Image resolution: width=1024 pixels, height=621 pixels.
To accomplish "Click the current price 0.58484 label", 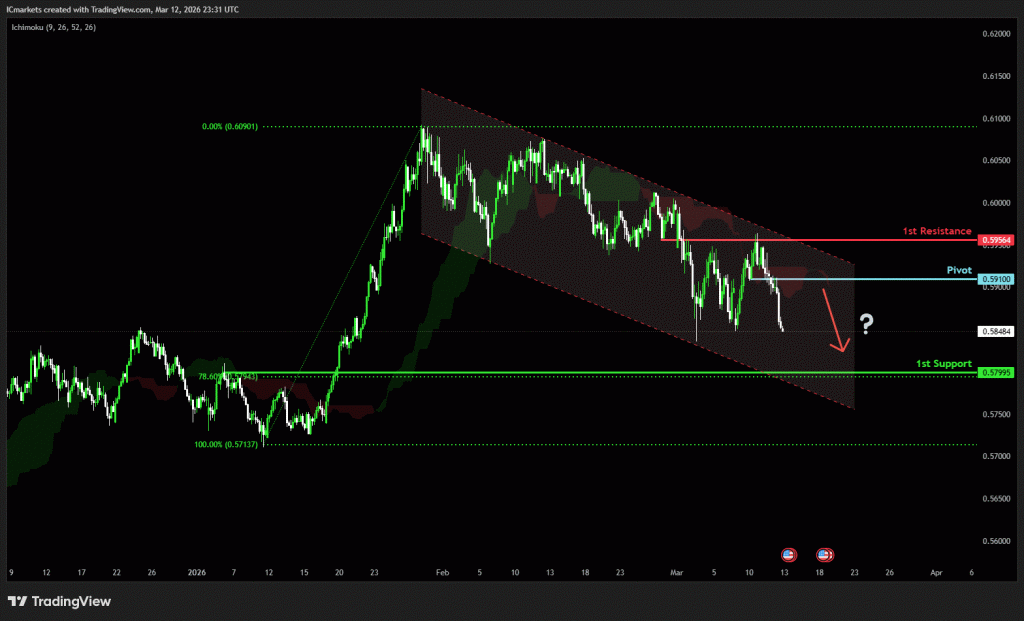I will [x=996, y=331].
